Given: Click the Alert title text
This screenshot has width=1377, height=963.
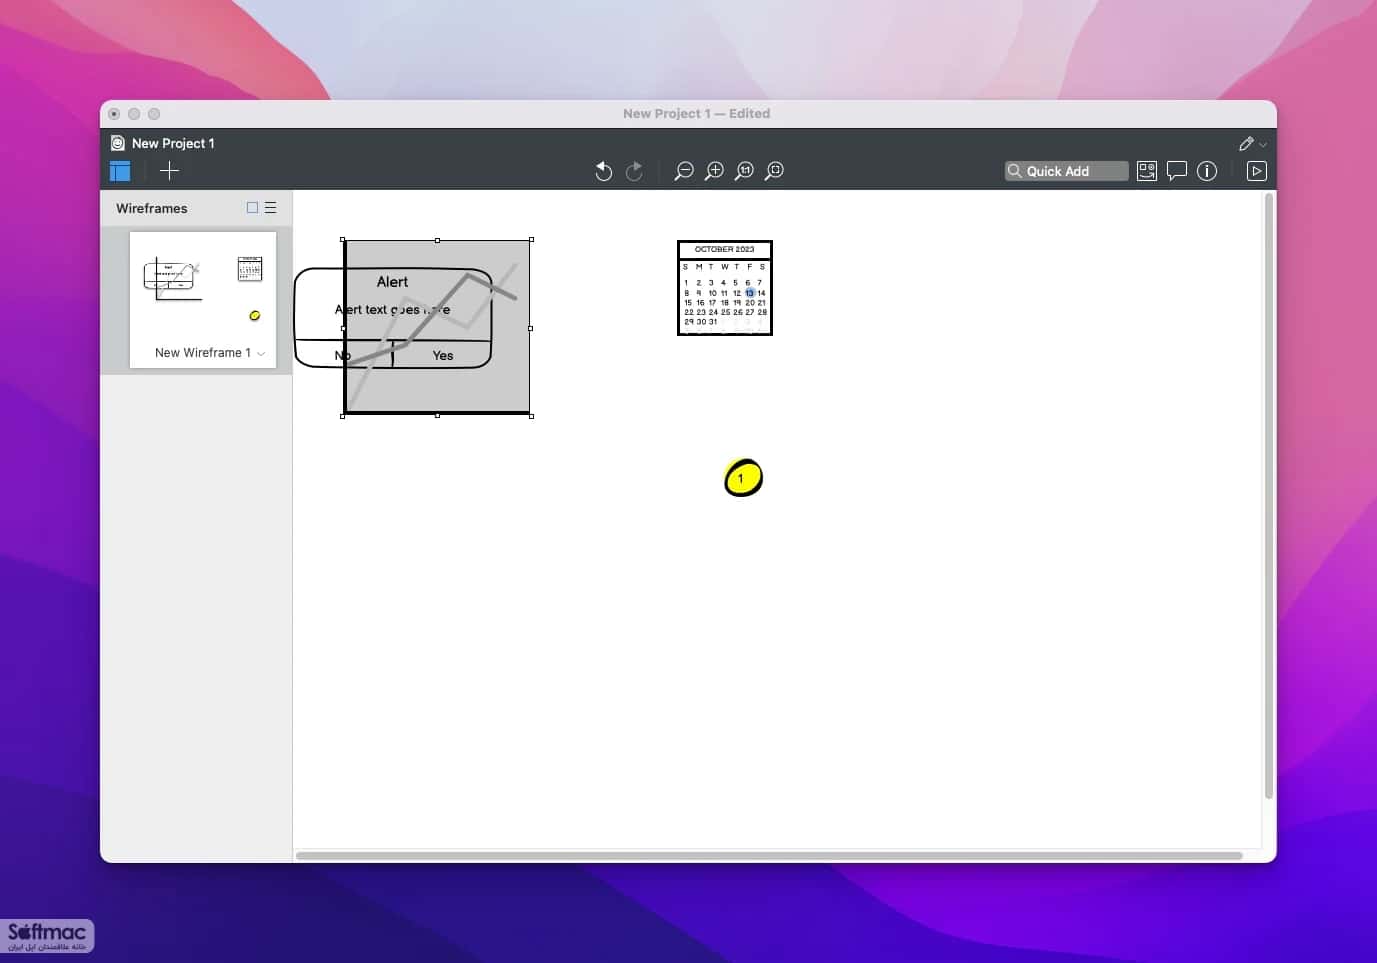Looking at the screenshot, I should (x=392, y=282).
